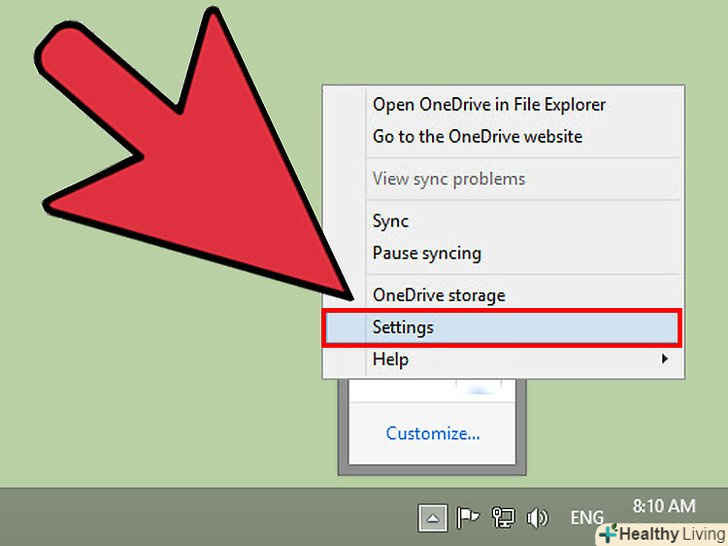Viewport: 728px width, 546px height.
Task: Open the volume speaker icon
Action: pyautogui.click(x=537, y=518)
